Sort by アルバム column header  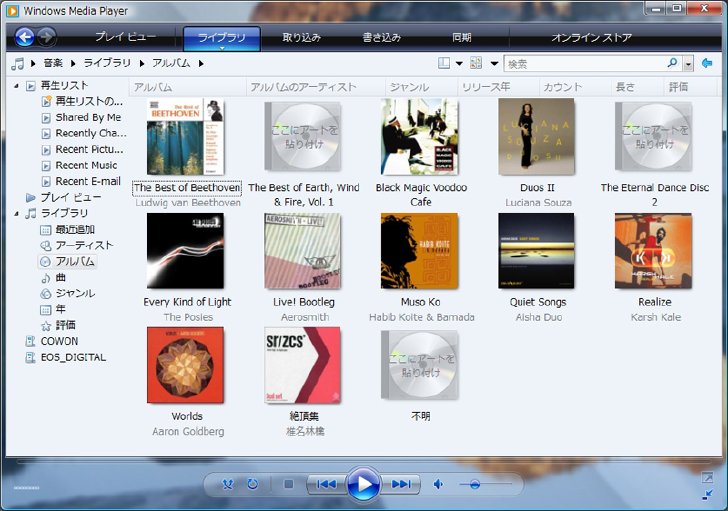tap(188, 87)
